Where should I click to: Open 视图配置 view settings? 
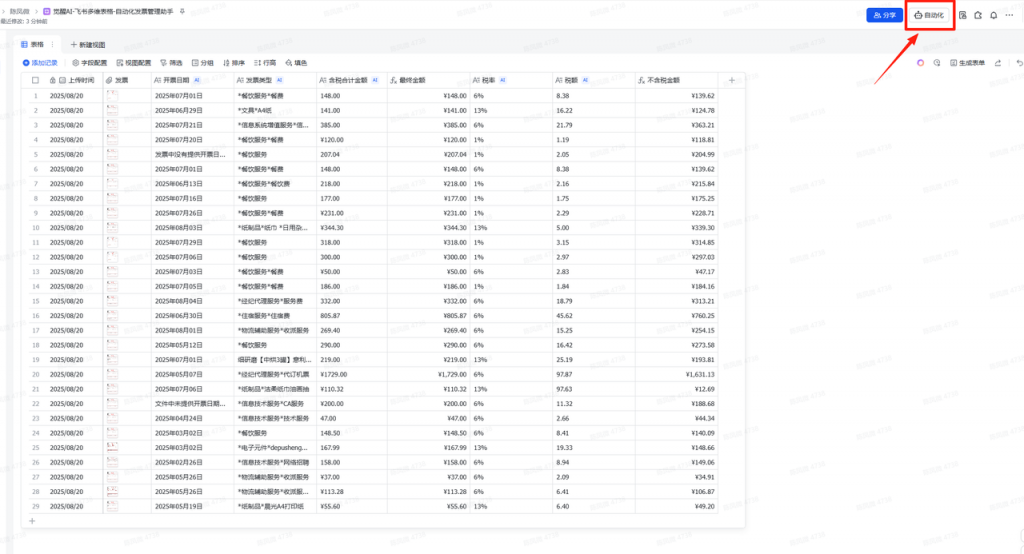click(134, 63)
